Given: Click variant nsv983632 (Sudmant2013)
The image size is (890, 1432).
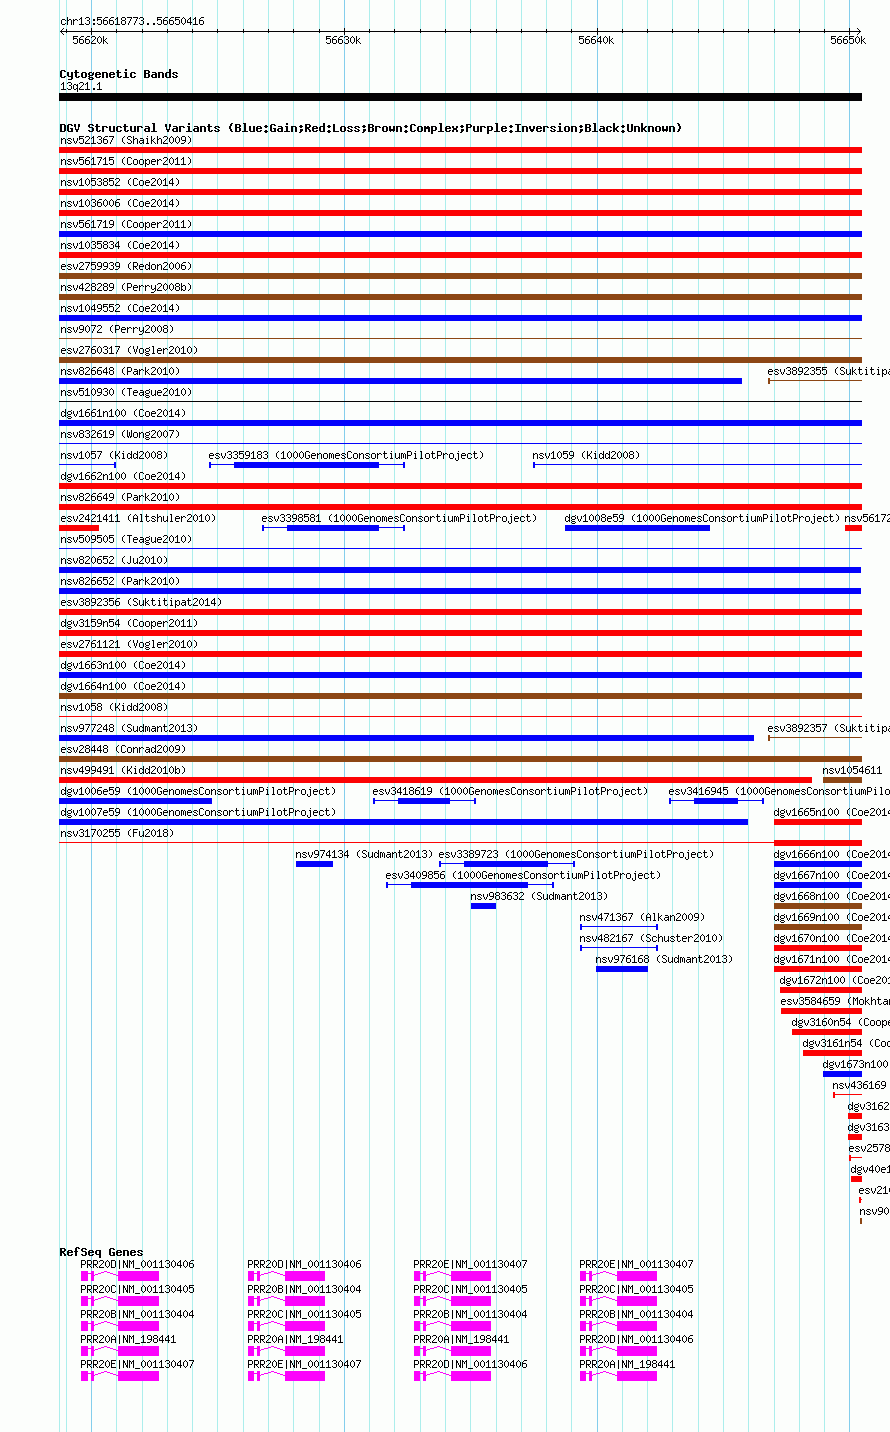Looking at the screenshot, I should [539, 896].
